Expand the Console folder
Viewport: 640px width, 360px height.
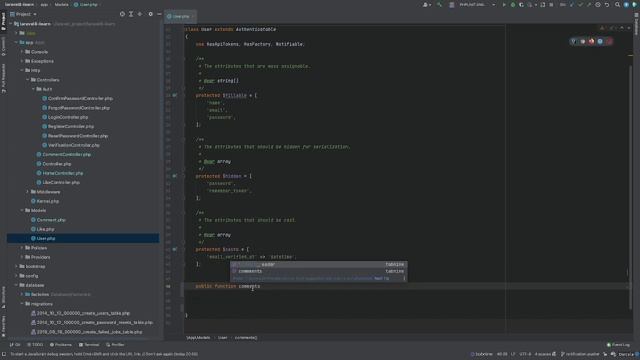click(22, 52)
